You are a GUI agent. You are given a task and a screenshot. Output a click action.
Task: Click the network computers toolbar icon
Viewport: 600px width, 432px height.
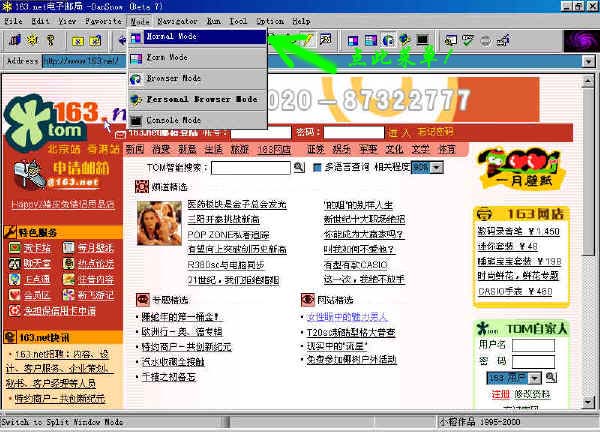503,40
